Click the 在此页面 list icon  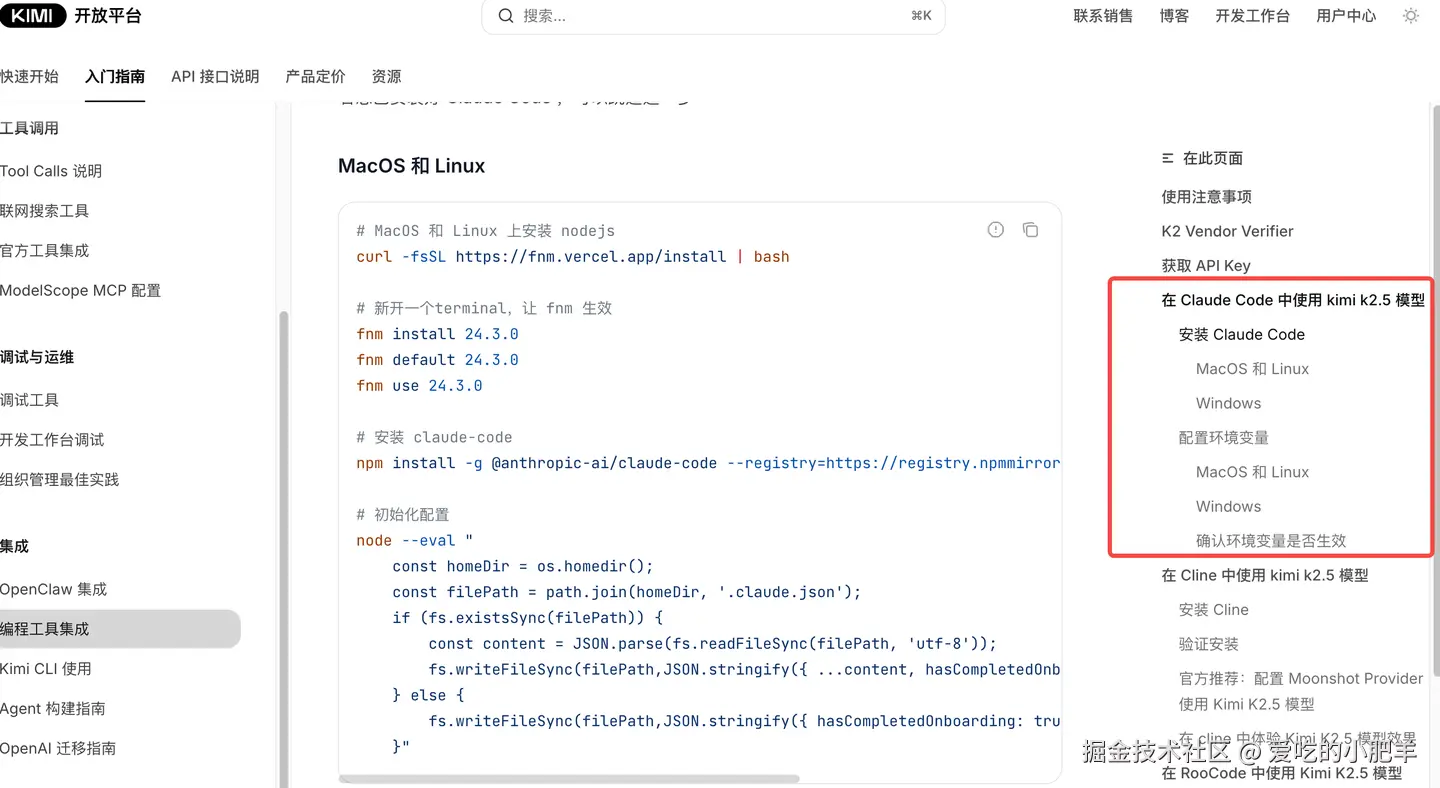pyautogui.click(x=1167, y=158)
